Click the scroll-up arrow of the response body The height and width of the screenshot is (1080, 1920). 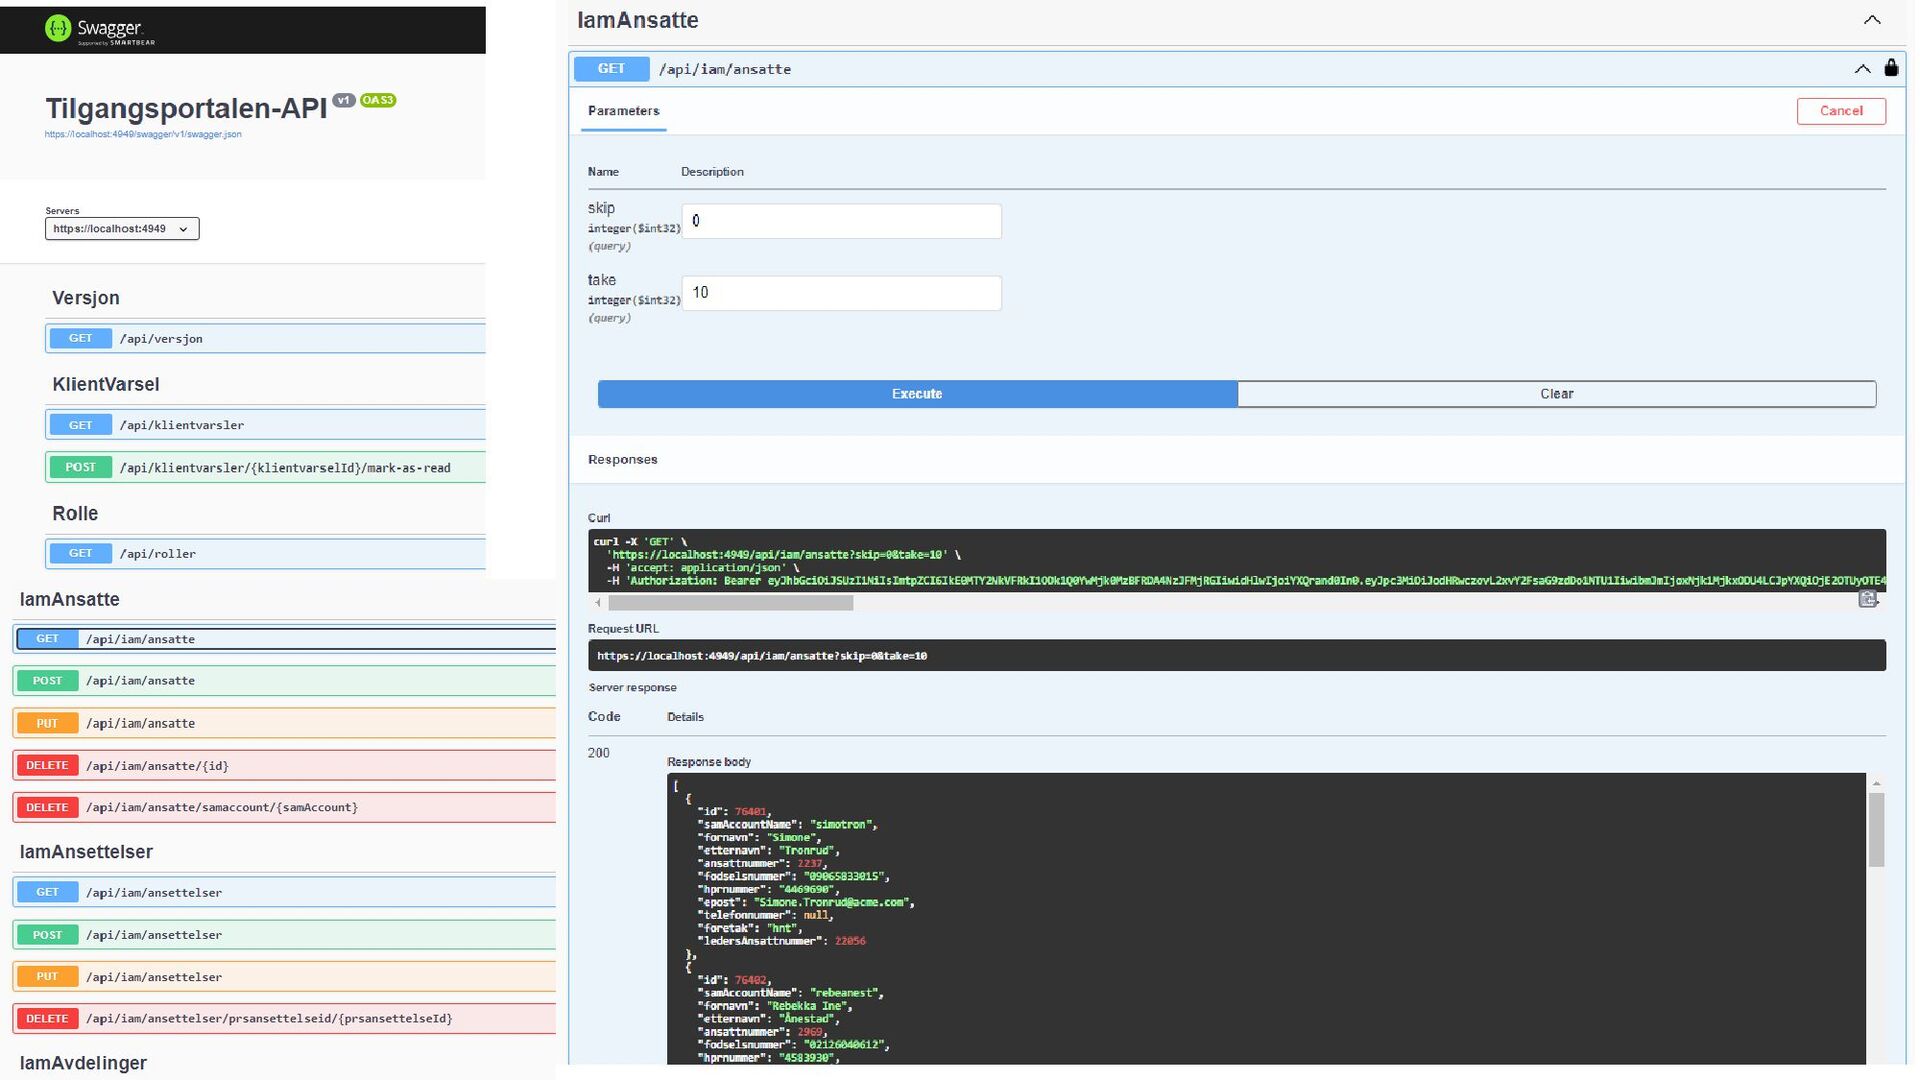tap(1876, 783)
